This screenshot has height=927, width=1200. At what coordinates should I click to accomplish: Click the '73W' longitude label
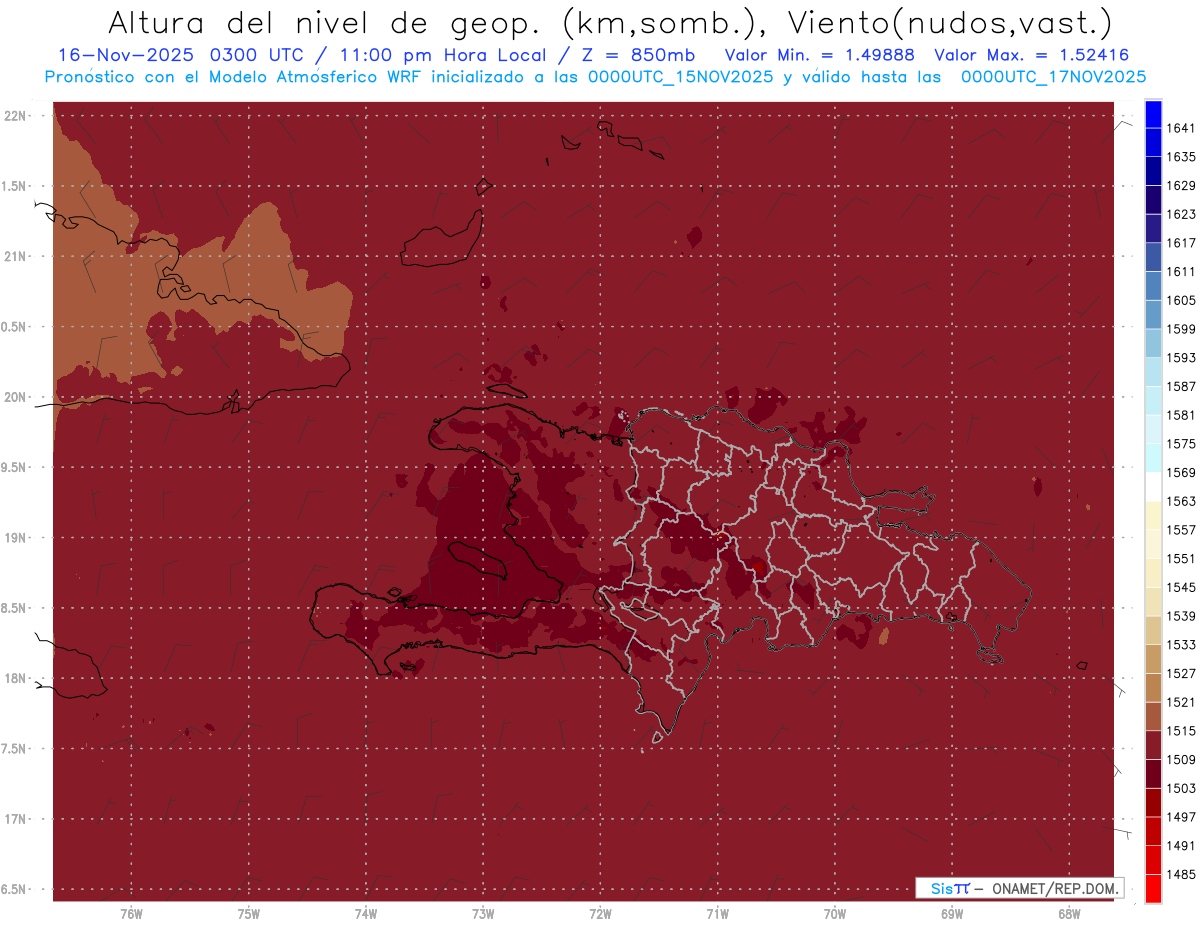click(x=483, y=913)
